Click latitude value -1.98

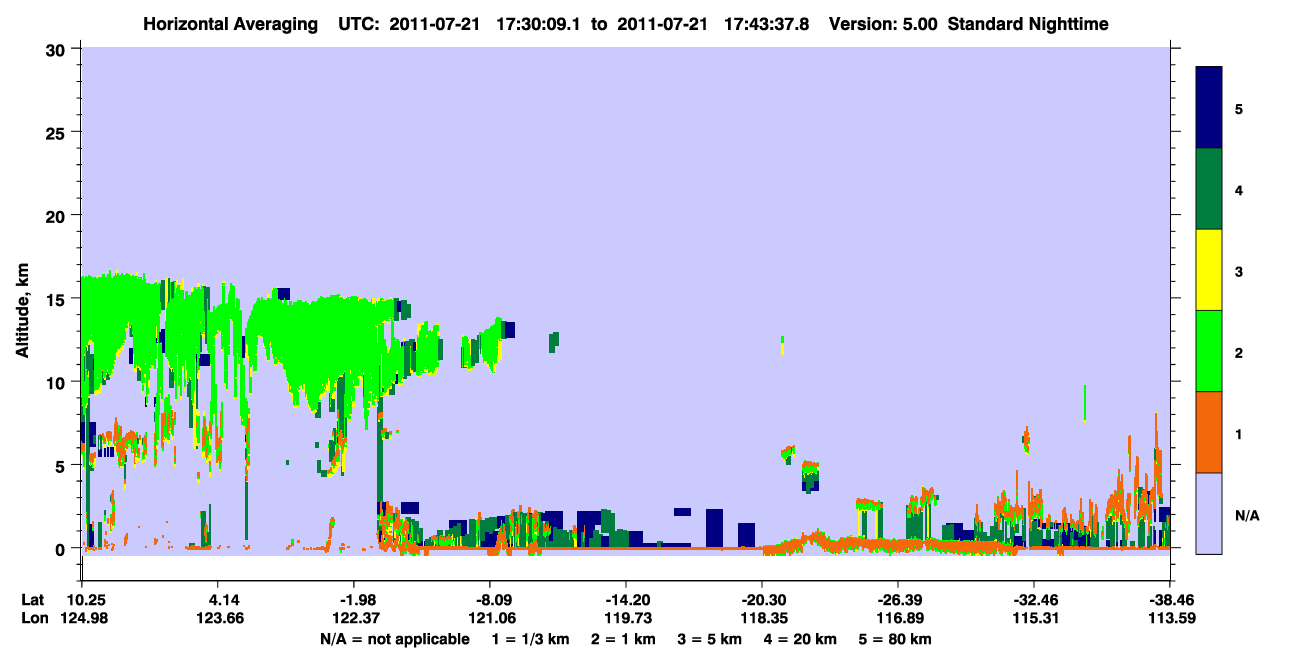(354, 600)
